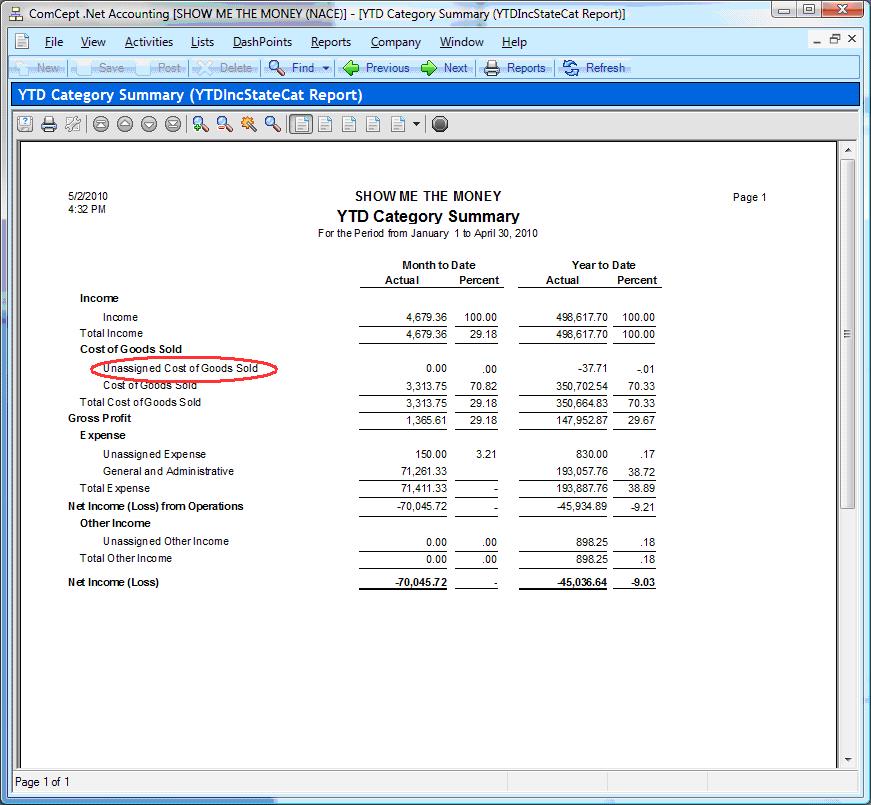Go to previous page using up arrow icon
Viewport: 871px width, 805px height.
pyautogui.click(x=124, y=124)
